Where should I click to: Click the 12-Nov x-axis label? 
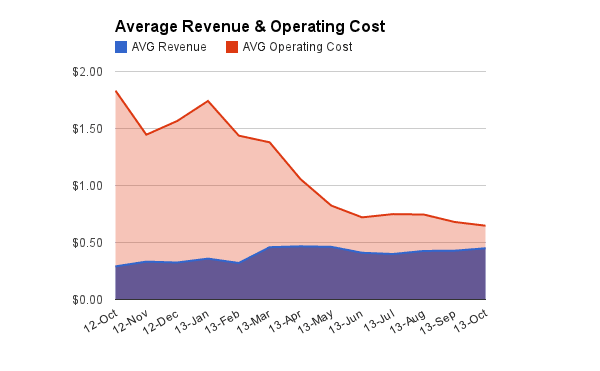pos(130,322)
